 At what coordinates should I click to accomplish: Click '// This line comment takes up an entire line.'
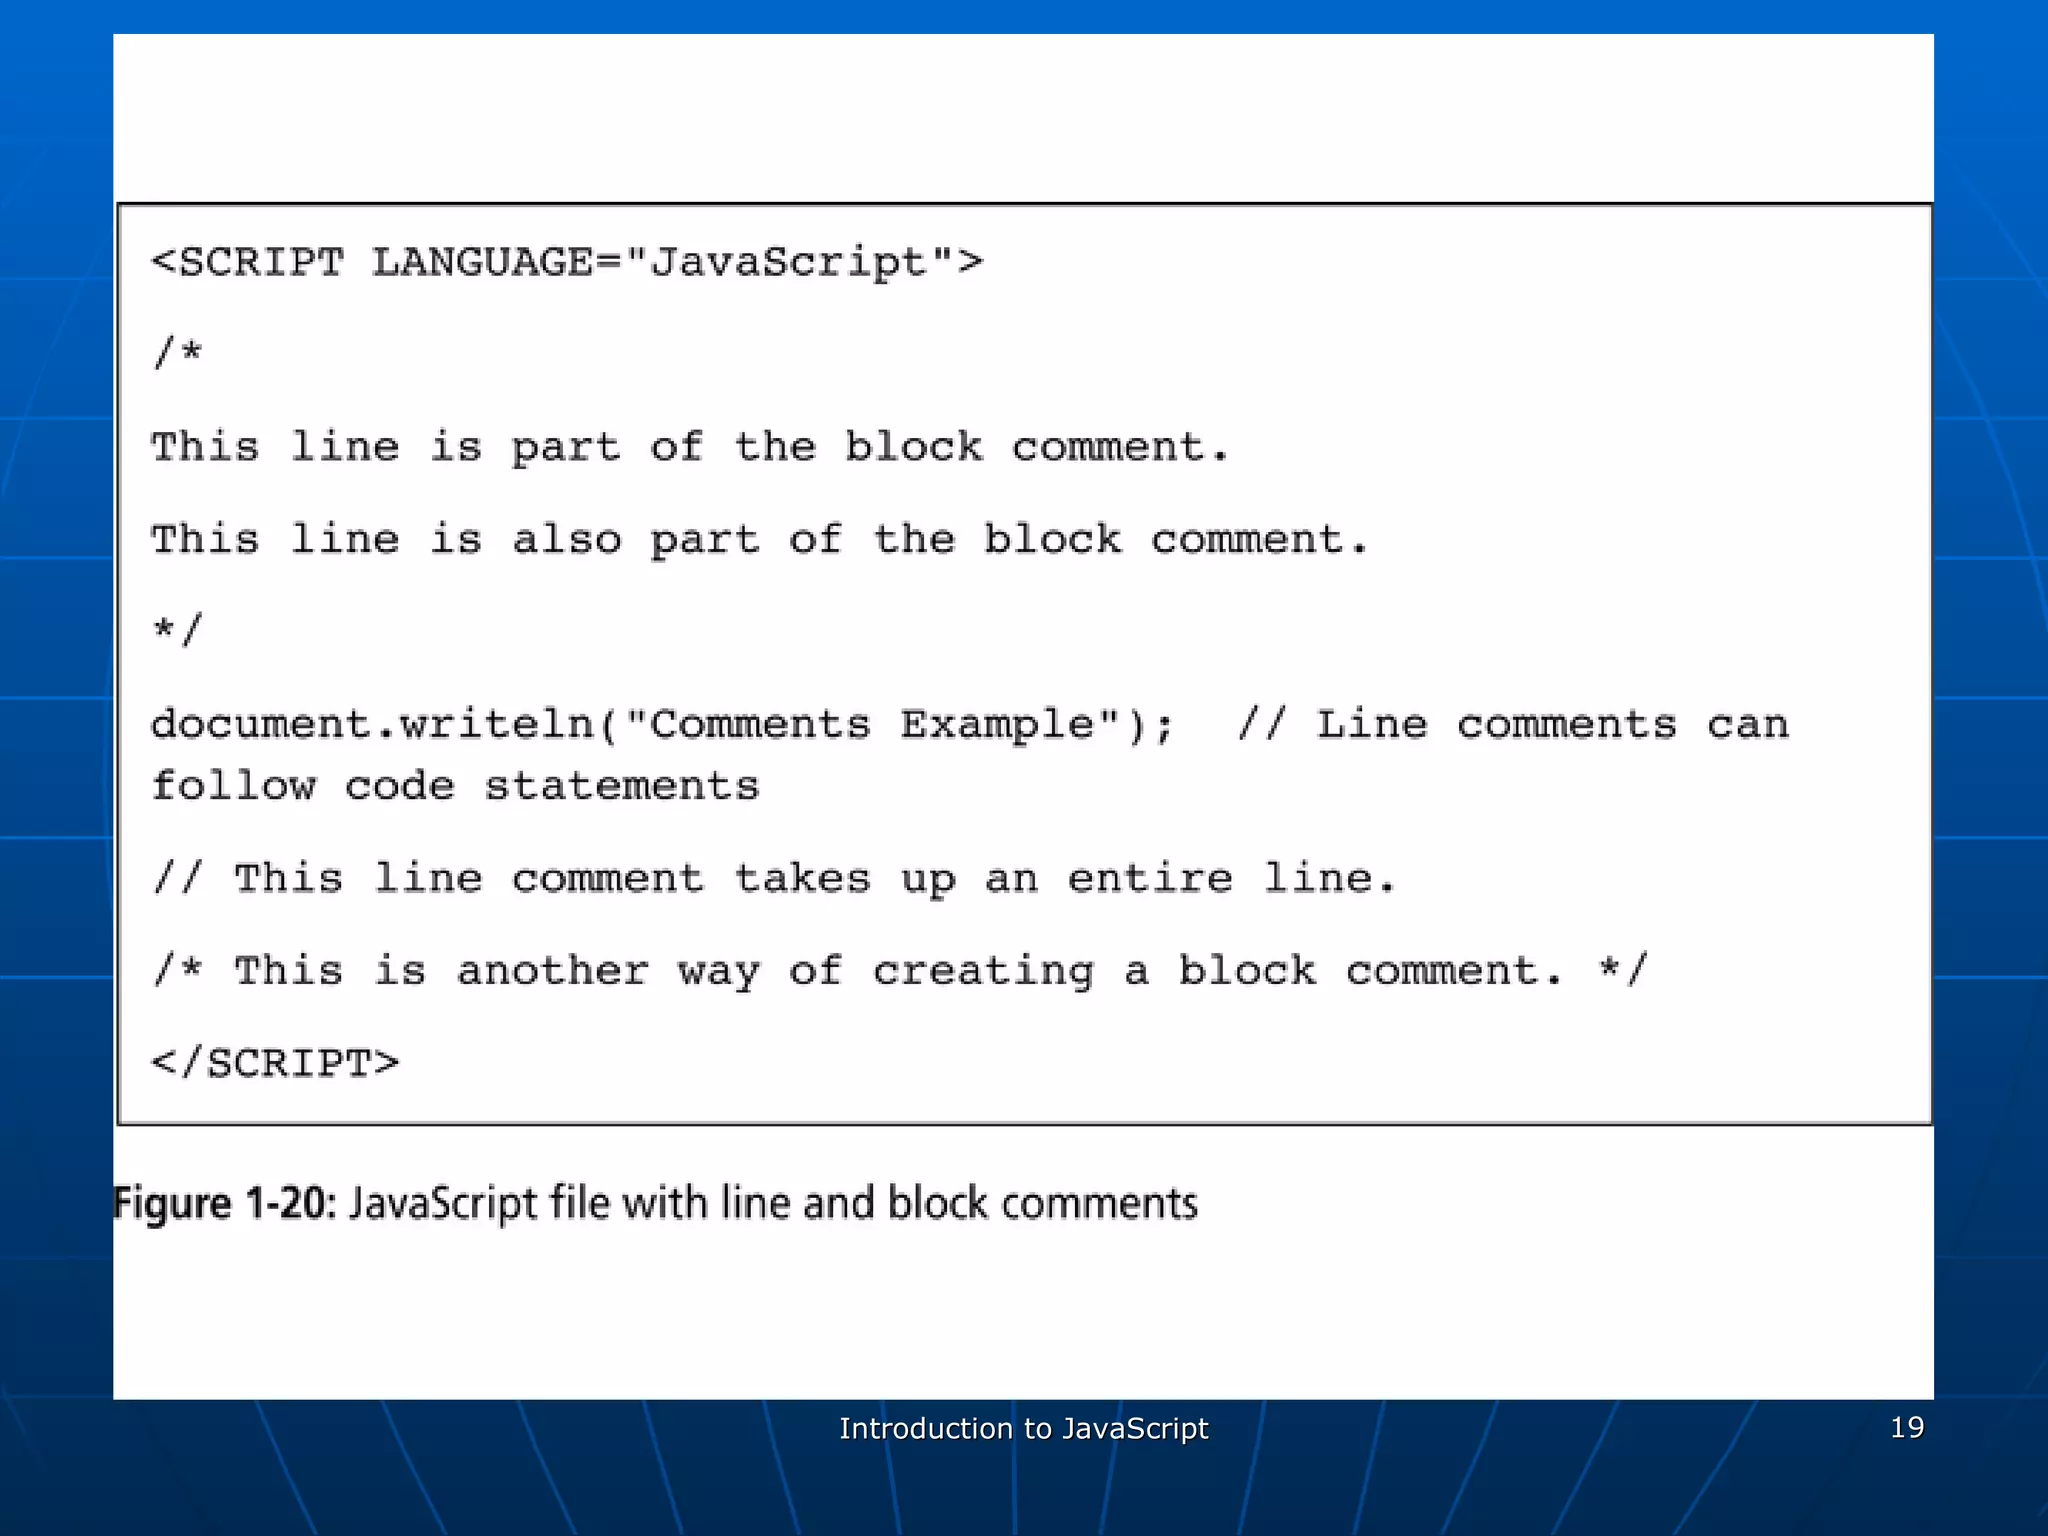[774, 879]
